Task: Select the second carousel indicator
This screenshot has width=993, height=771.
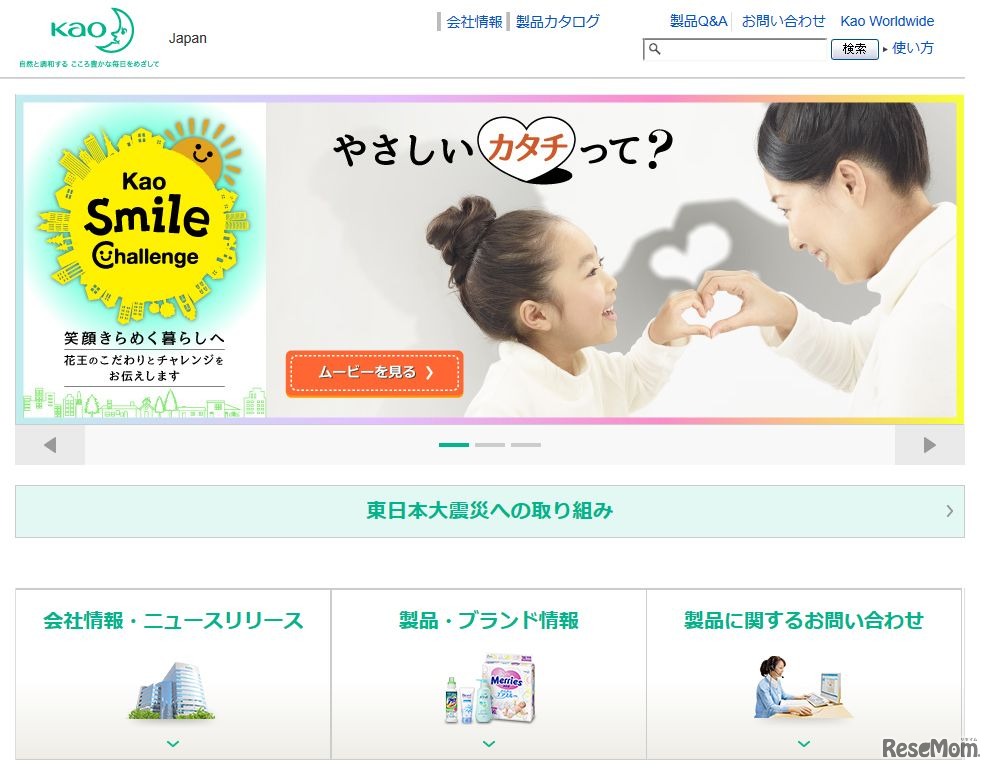Action: coord(490,445)
